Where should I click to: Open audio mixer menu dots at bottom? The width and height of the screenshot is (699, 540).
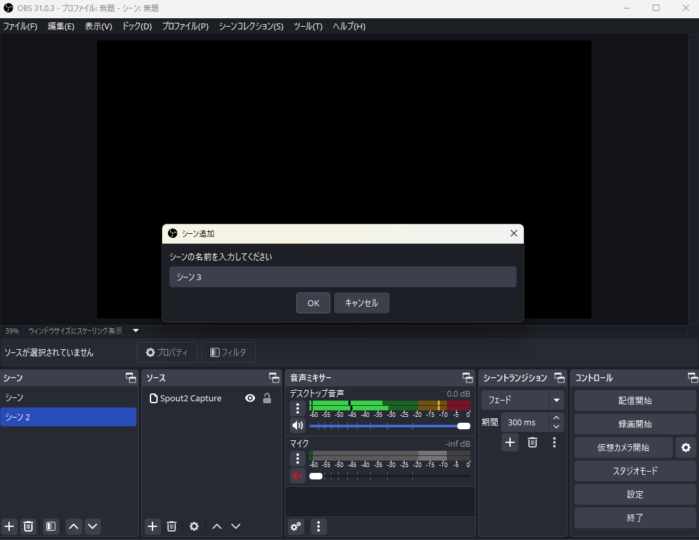(318, 527)
